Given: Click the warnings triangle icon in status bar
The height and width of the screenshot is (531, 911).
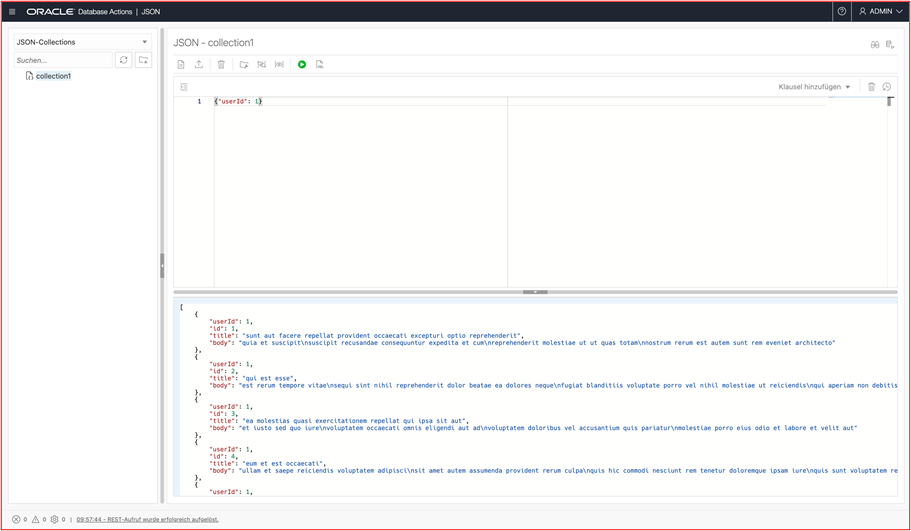Looking at the screenshot, I should tap(35, 519).
